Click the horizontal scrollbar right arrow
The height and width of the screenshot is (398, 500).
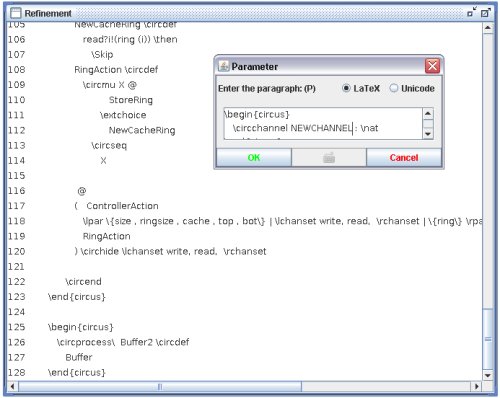point(477,386)
